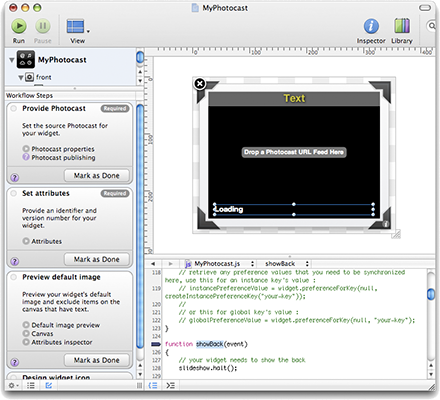440x400 pixels.
Task: Click the run log console icon below the source
Action: tap(170, 385)
